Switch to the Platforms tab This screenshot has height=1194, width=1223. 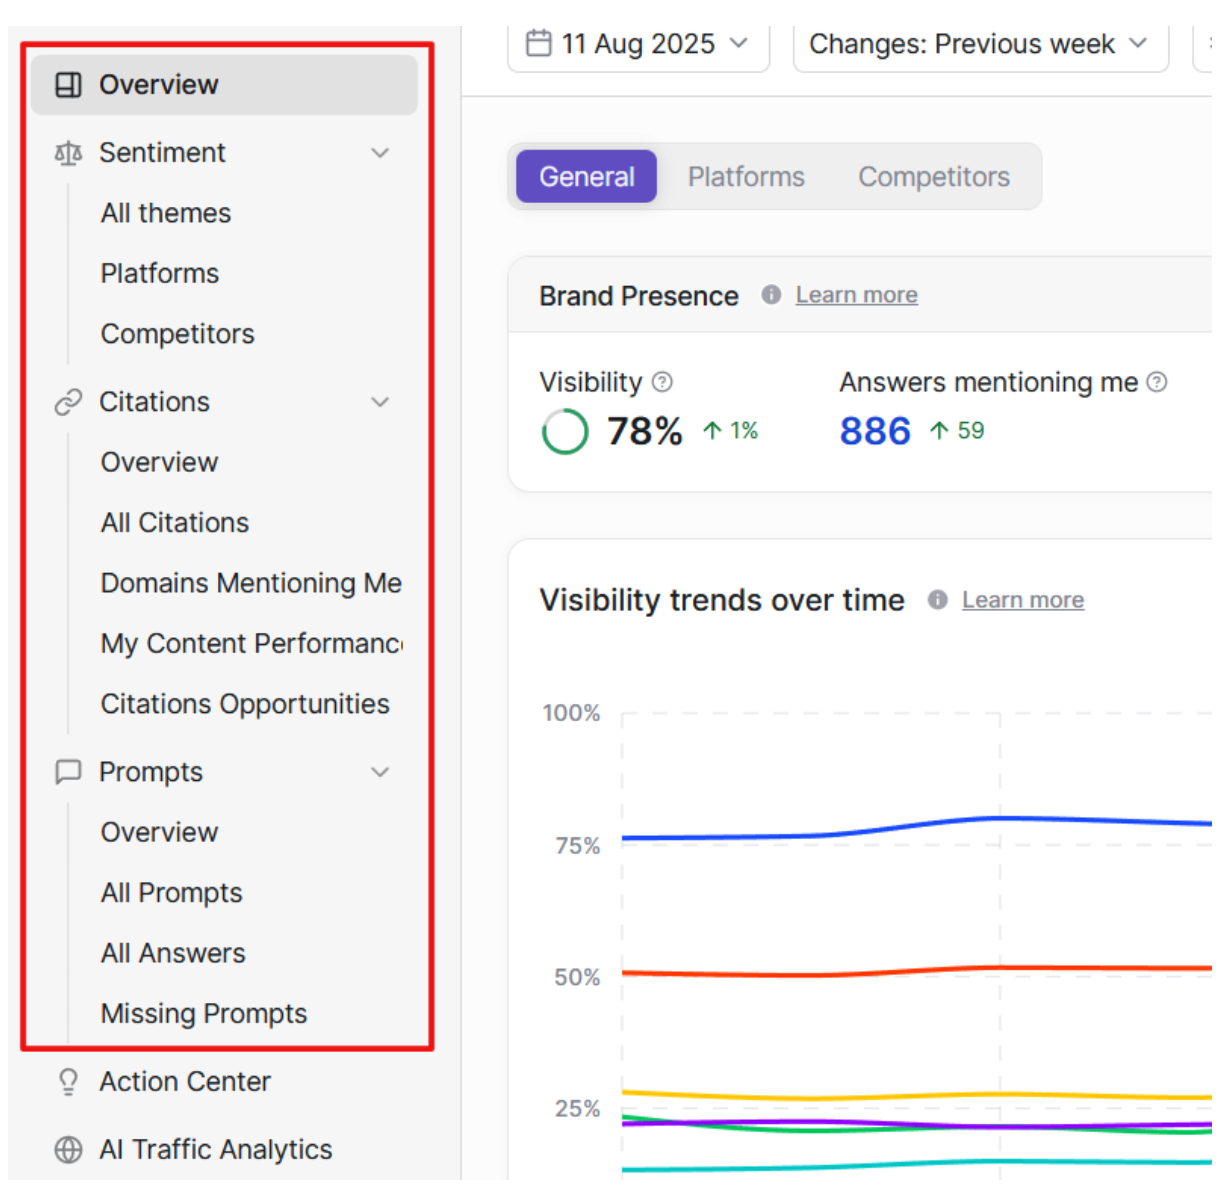[x=746, y=177]
